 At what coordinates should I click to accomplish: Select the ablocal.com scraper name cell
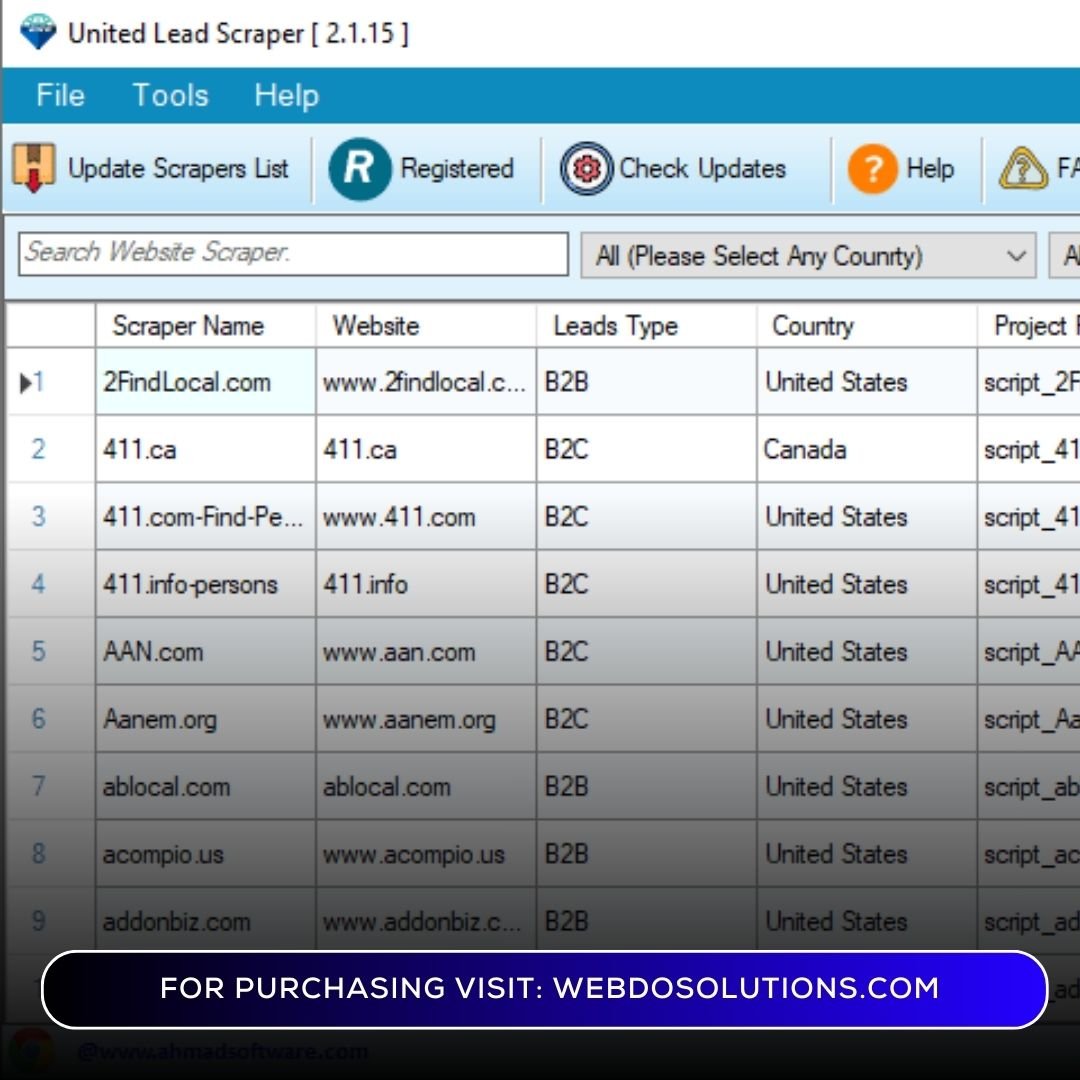coord(205,787)
